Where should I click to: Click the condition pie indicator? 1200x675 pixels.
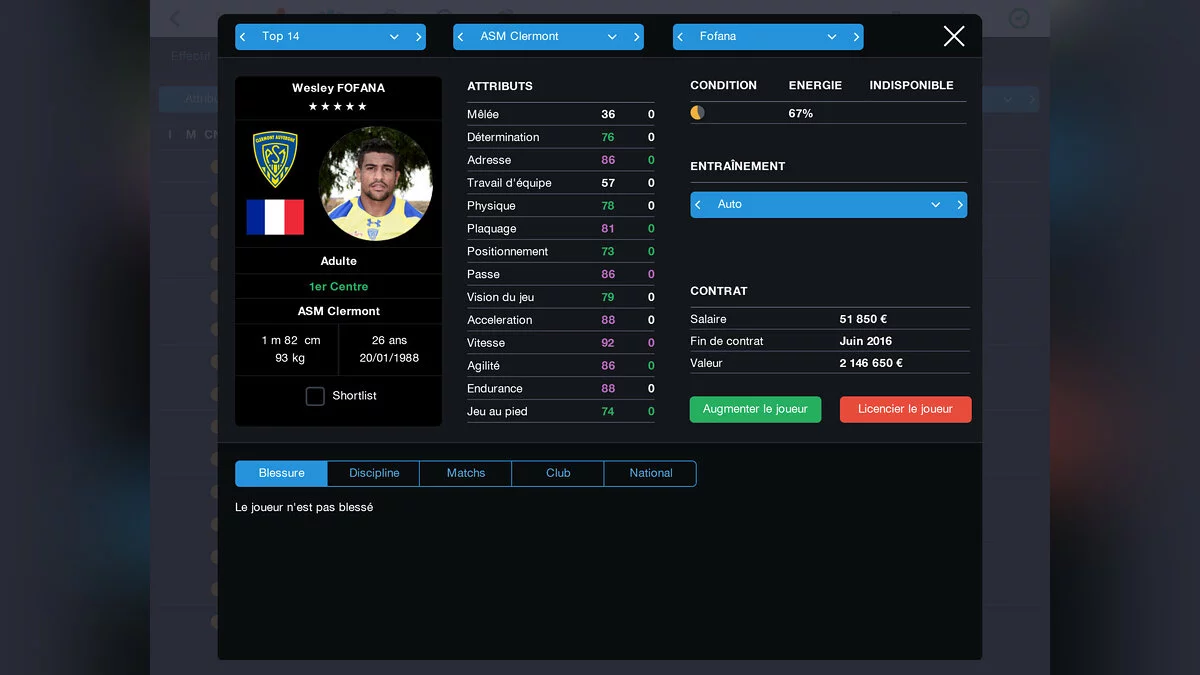(x=697, y=113)
